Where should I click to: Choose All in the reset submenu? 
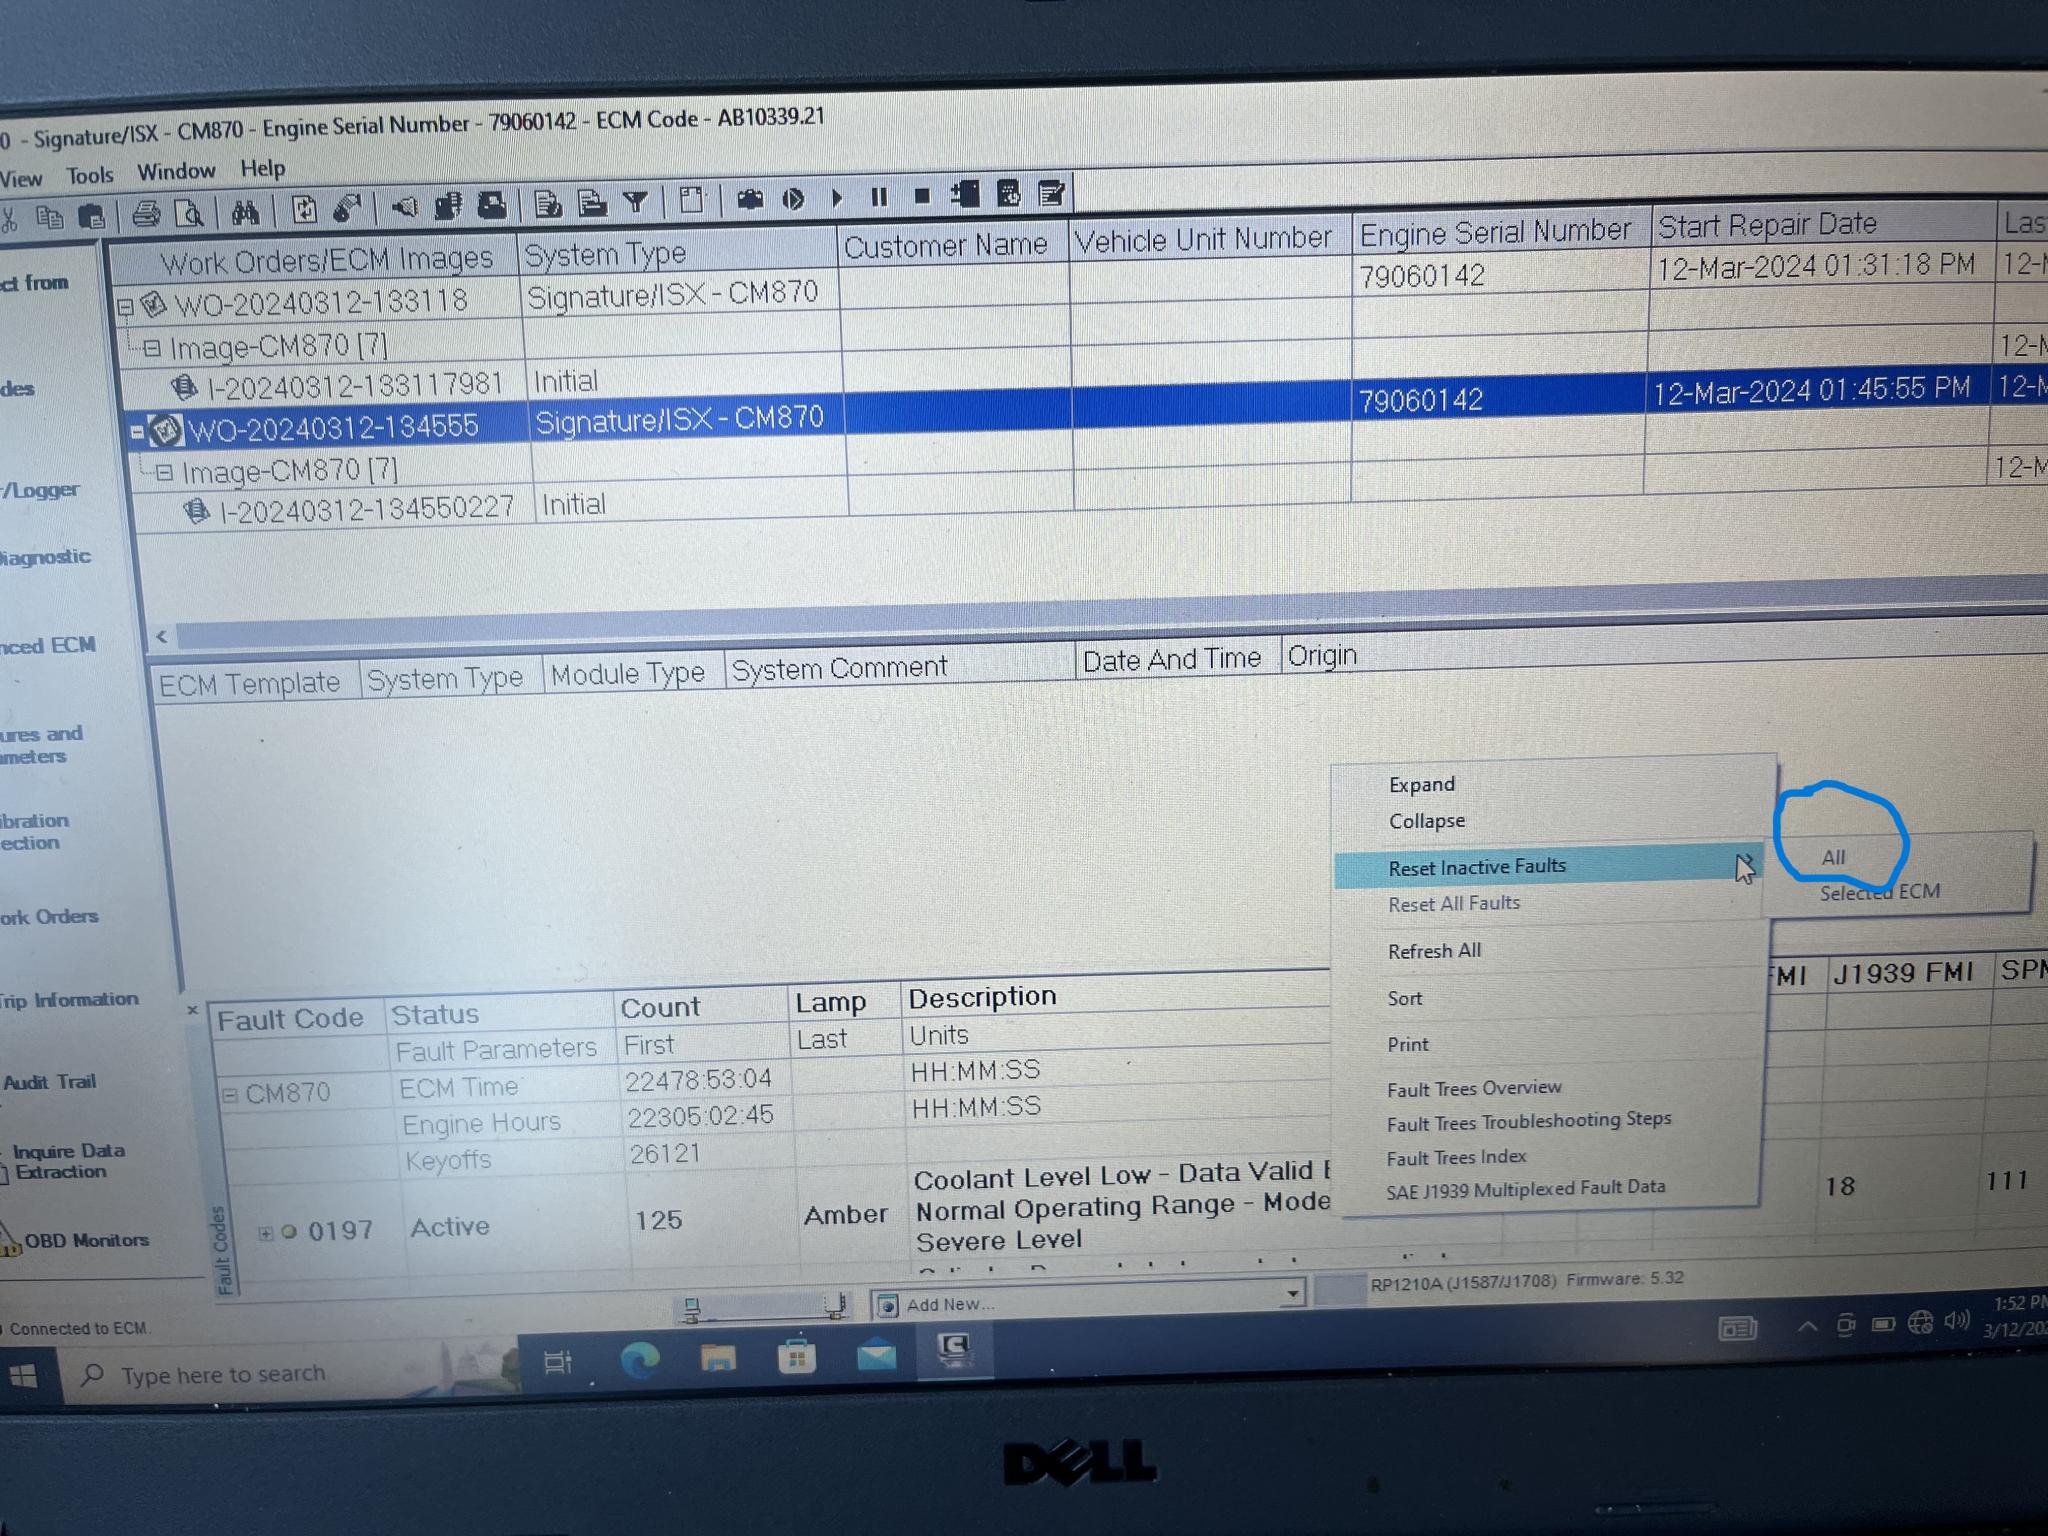[1833, 857]
